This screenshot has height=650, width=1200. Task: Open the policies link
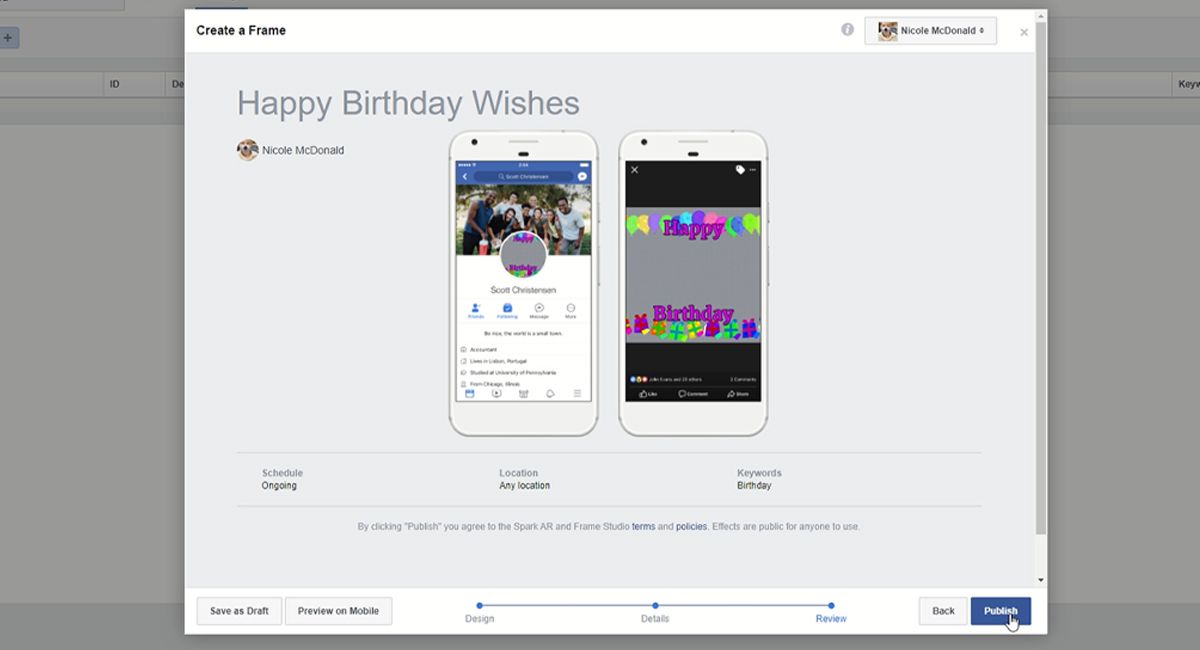[691, 526]
